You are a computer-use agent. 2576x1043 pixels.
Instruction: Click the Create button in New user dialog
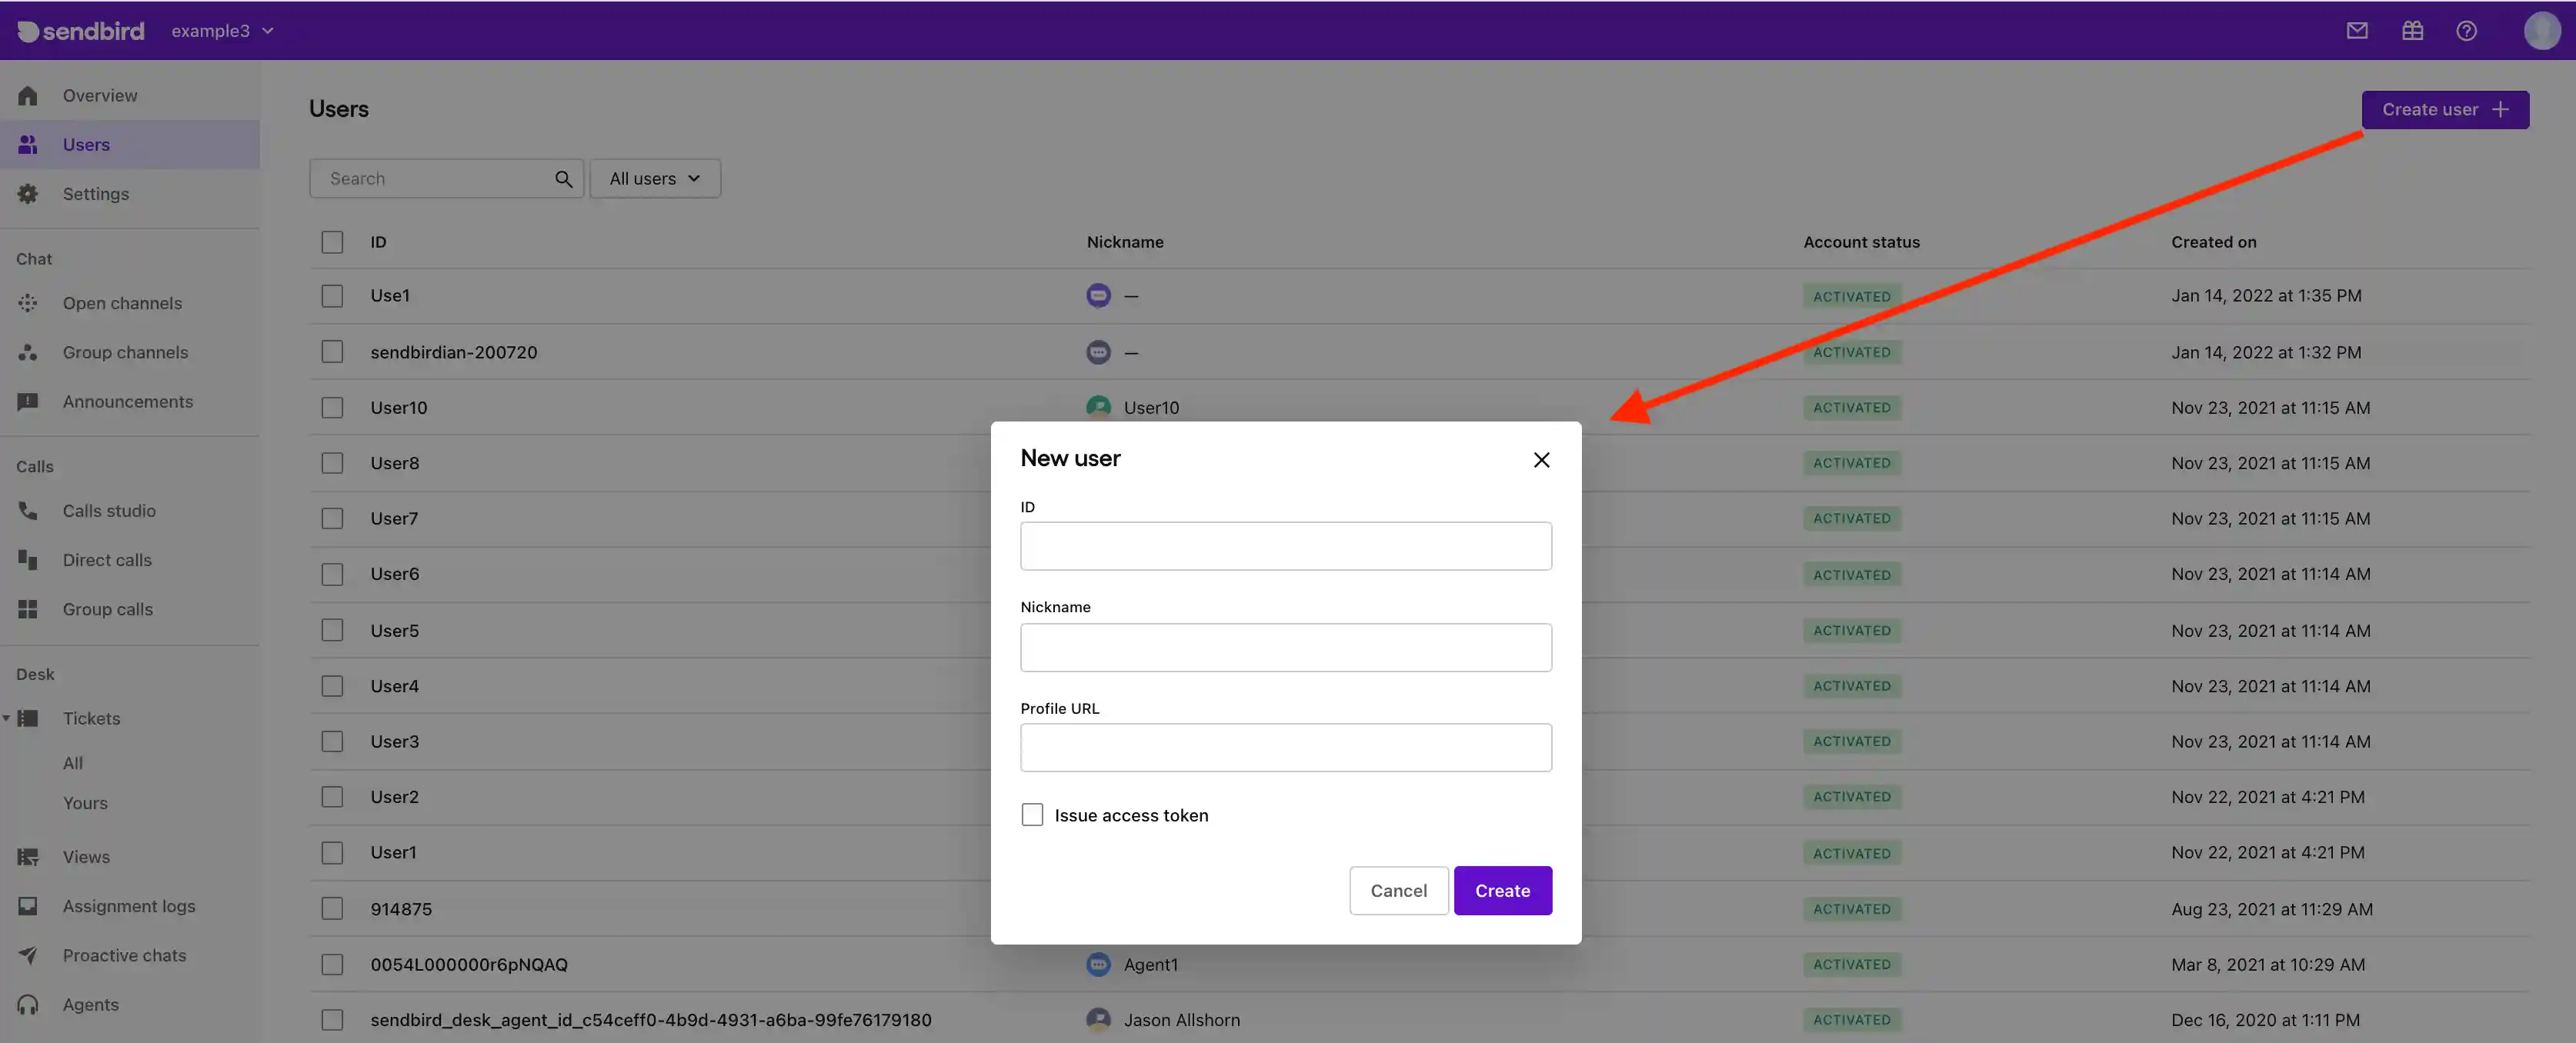[x=1503, y=890]
